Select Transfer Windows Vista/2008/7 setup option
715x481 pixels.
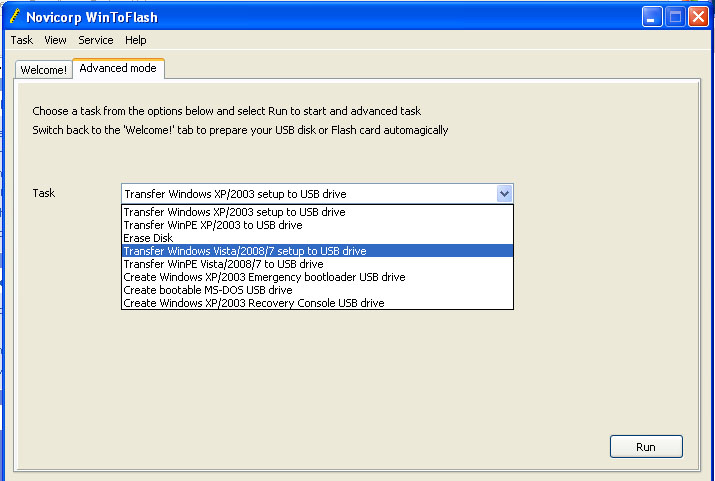(x=317, y=251)
